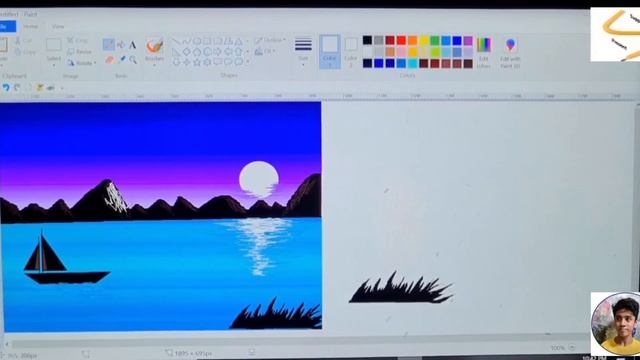The height and width of the screenshot is (360, 640).
Task: Select the Magnifier tool
Action: (133, 60)
